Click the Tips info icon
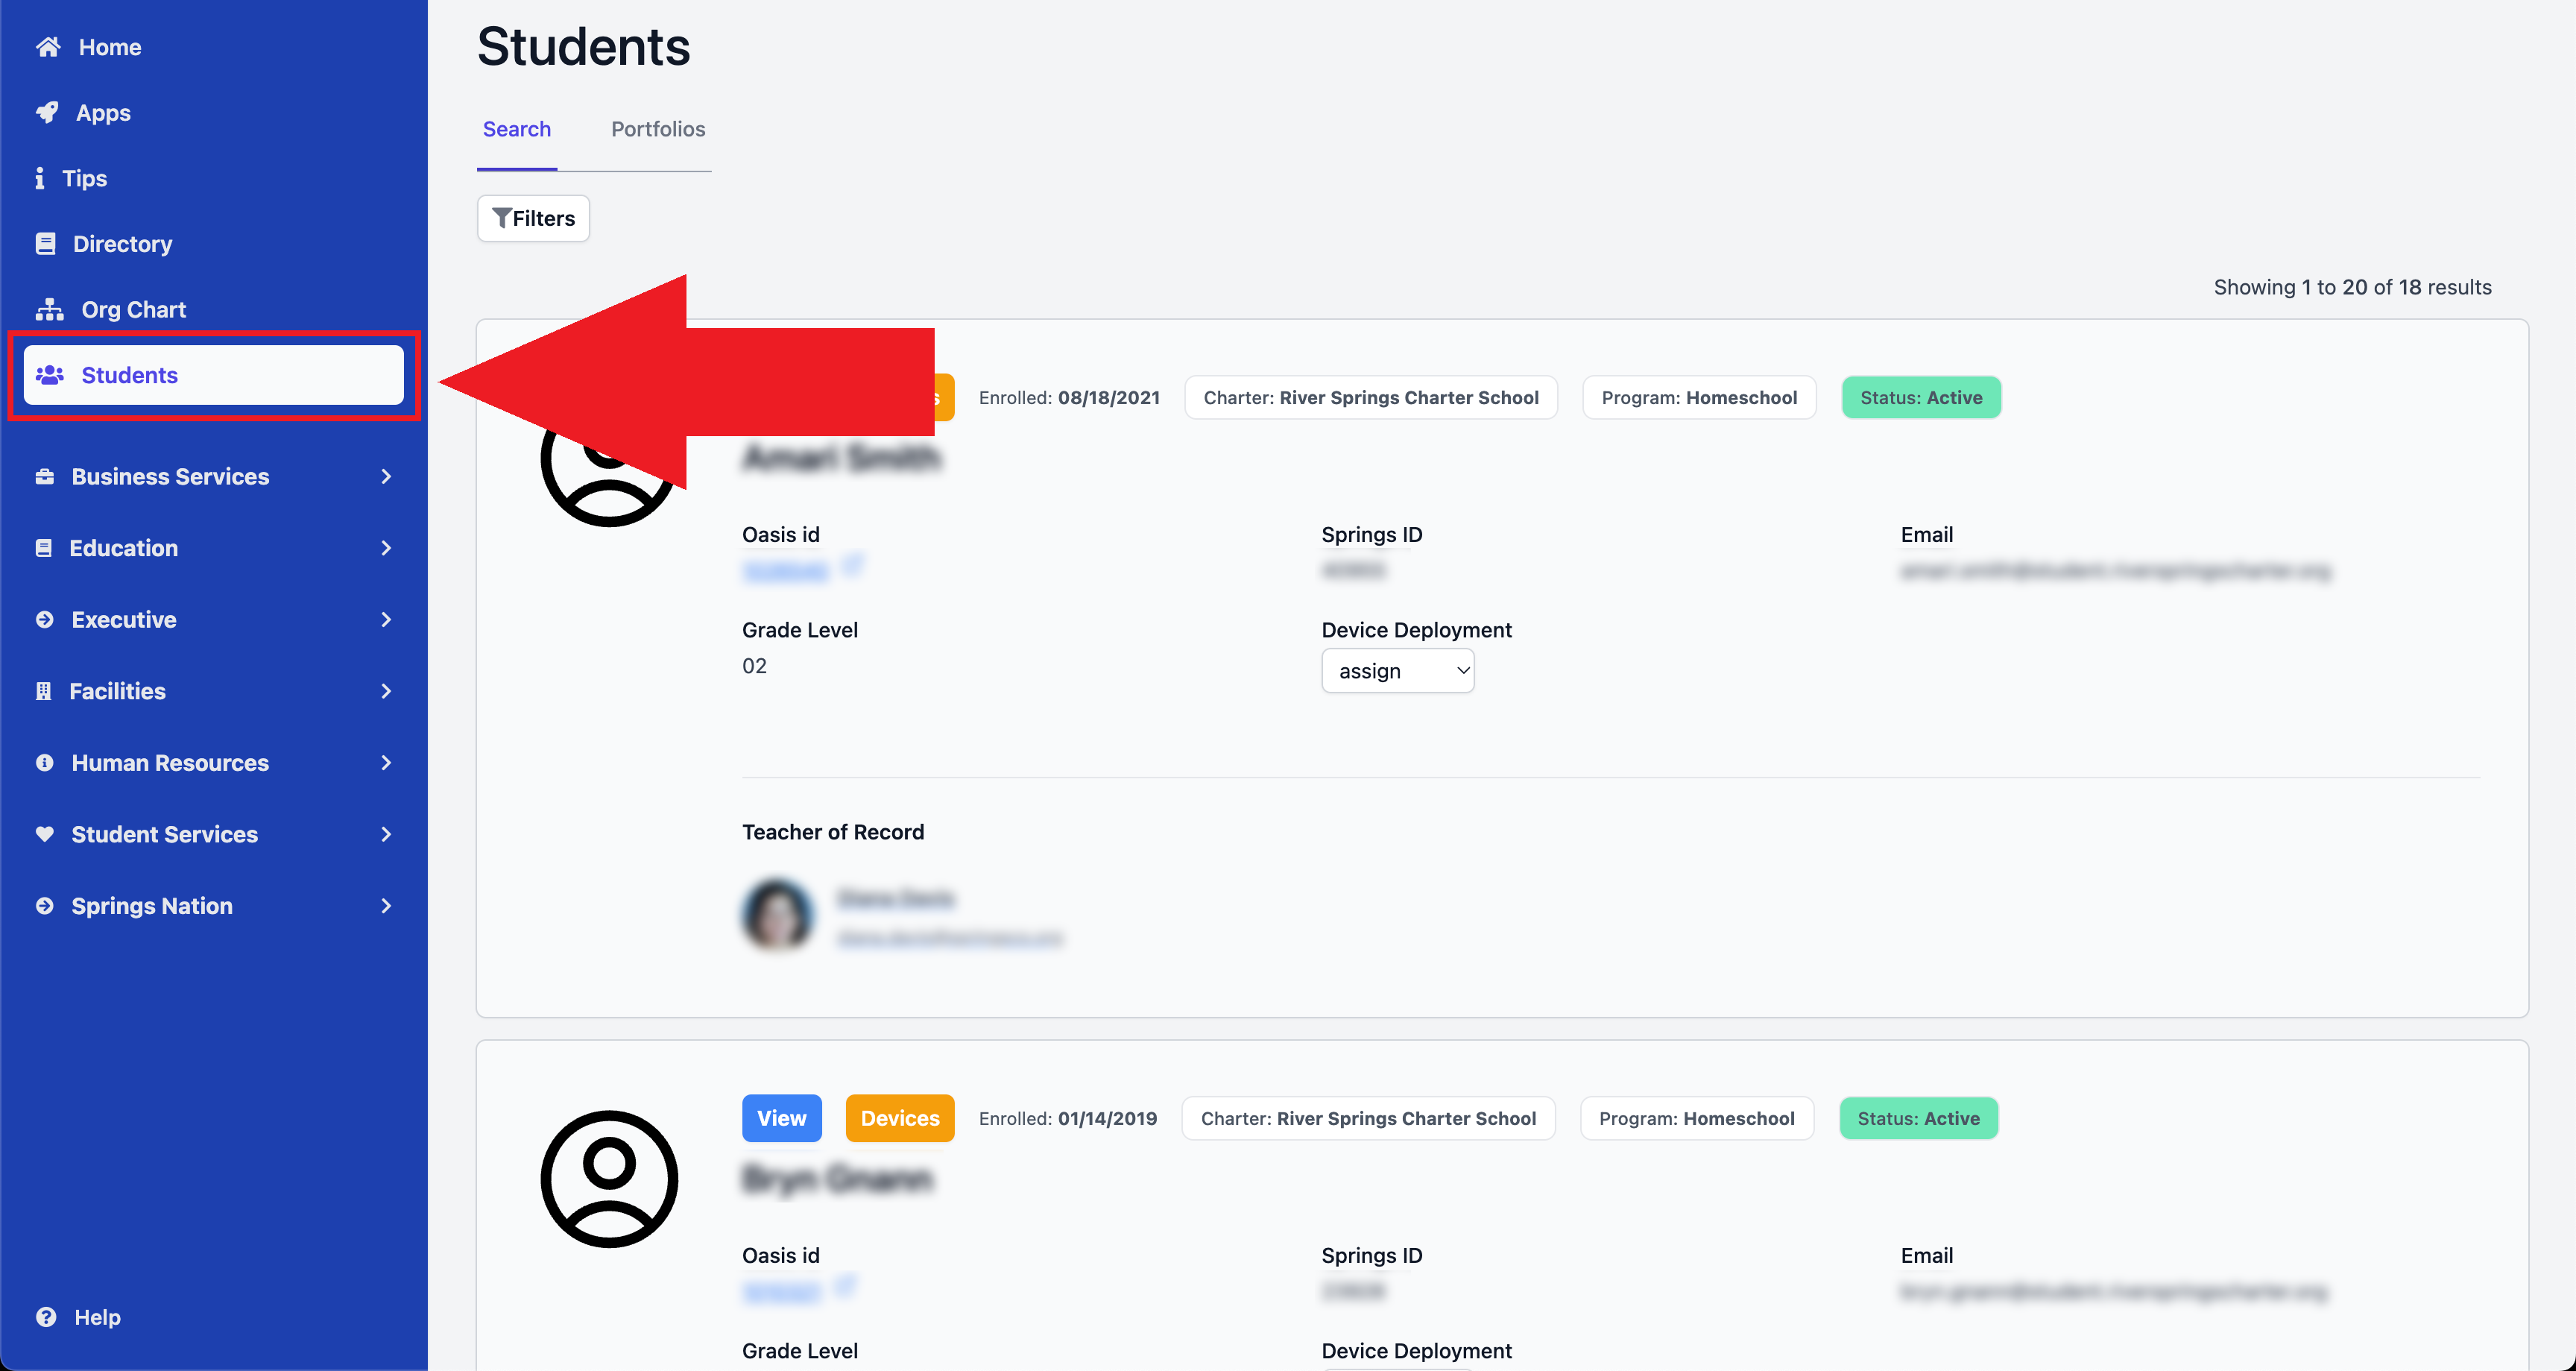The width and height of the screenshot is (2576, 1371). click(x=41, y=178)
